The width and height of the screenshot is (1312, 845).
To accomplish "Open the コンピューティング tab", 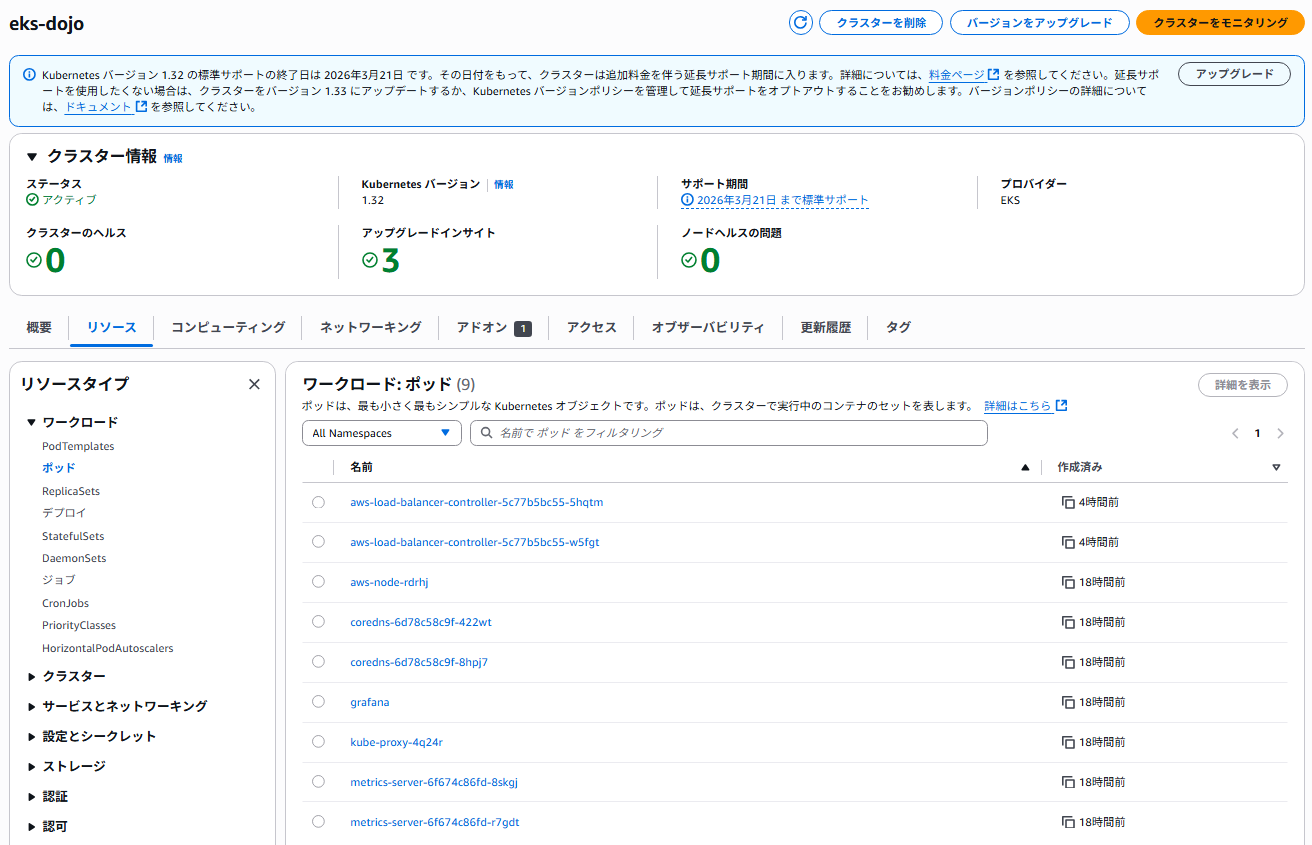I will 228,327.
